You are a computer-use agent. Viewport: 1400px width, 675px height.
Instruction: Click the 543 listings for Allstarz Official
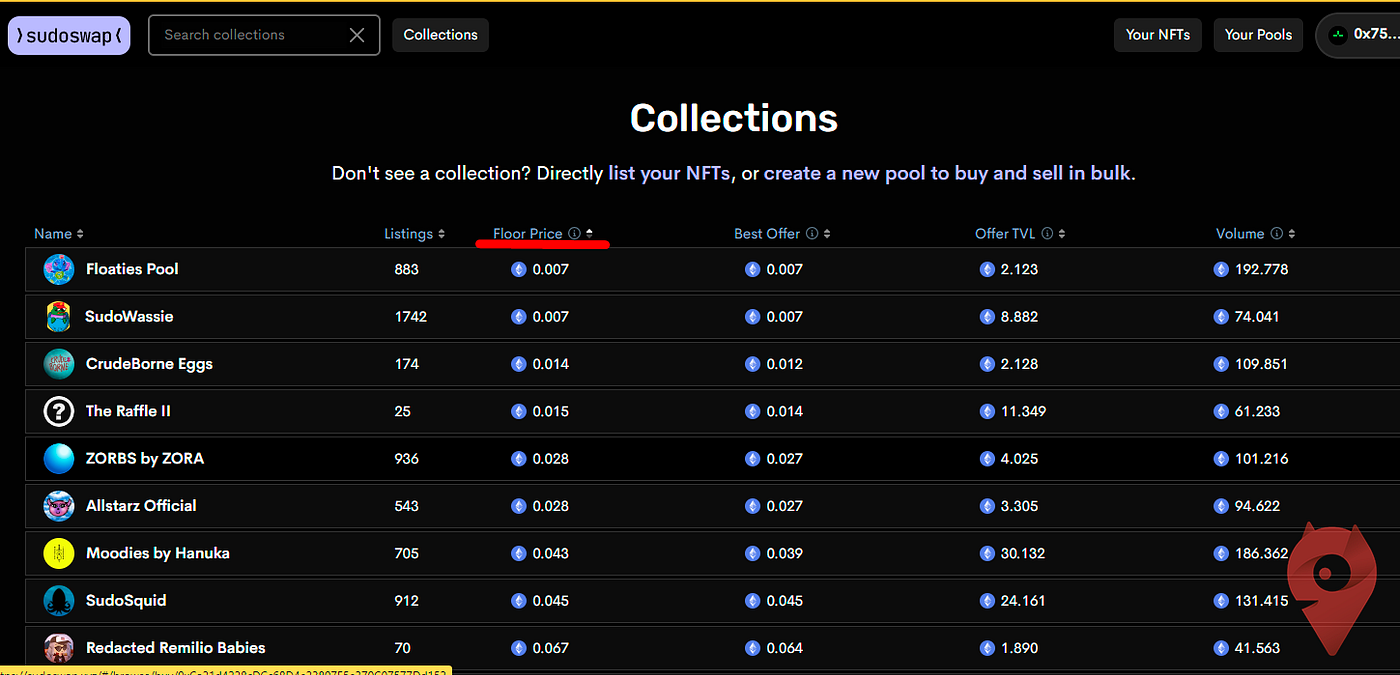point(407,506)
